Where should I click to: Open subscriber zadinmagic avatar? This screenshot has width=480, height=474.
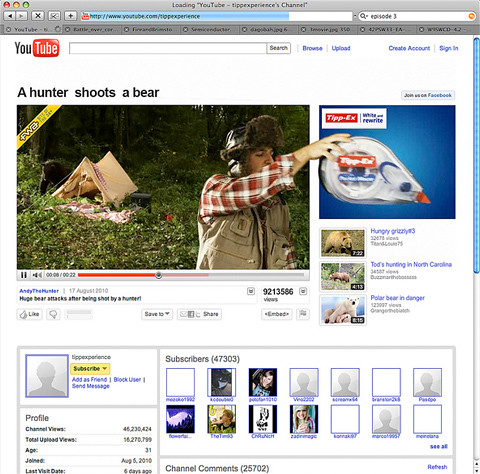(x=304, y=419)
